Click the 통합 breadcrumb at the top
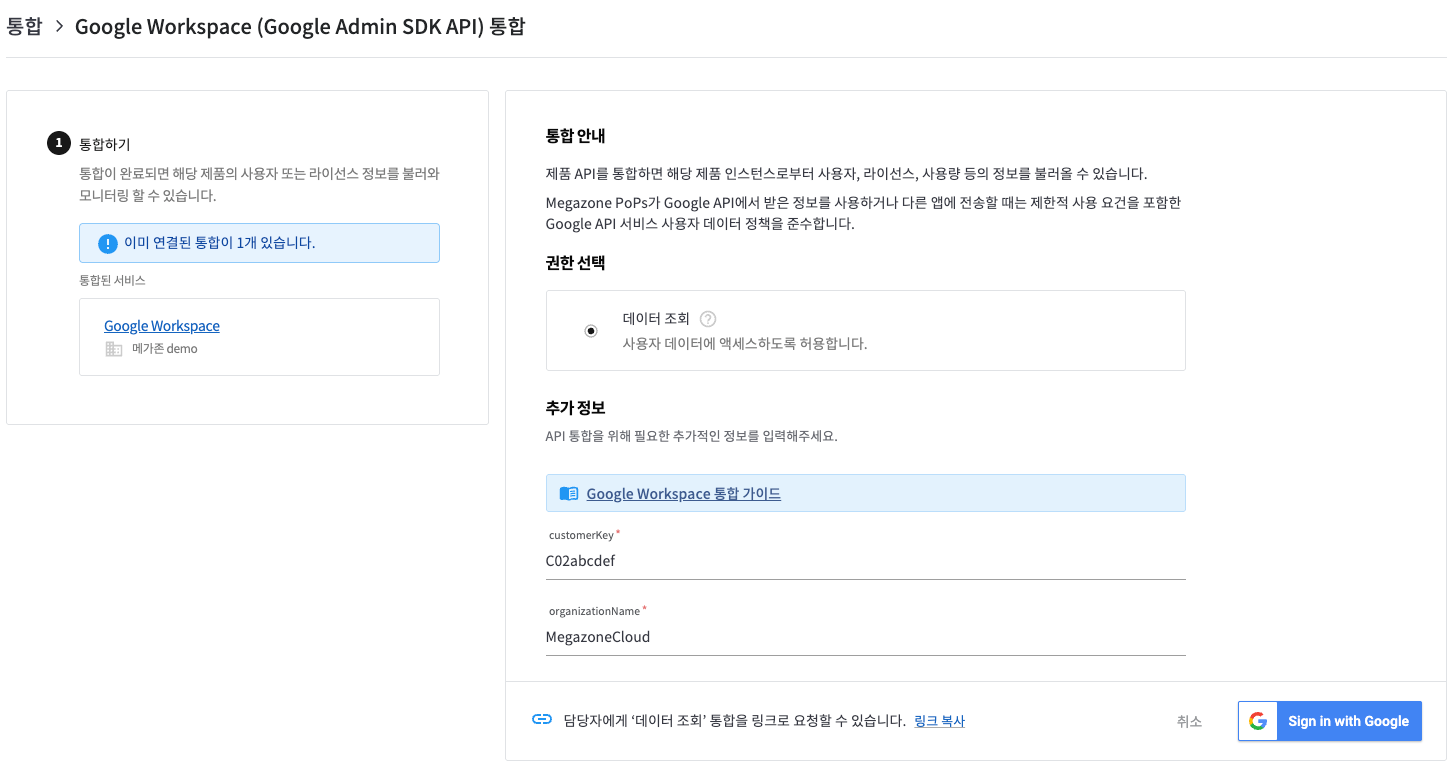This screenshot has height=769, width=1452. coord(24,27)
